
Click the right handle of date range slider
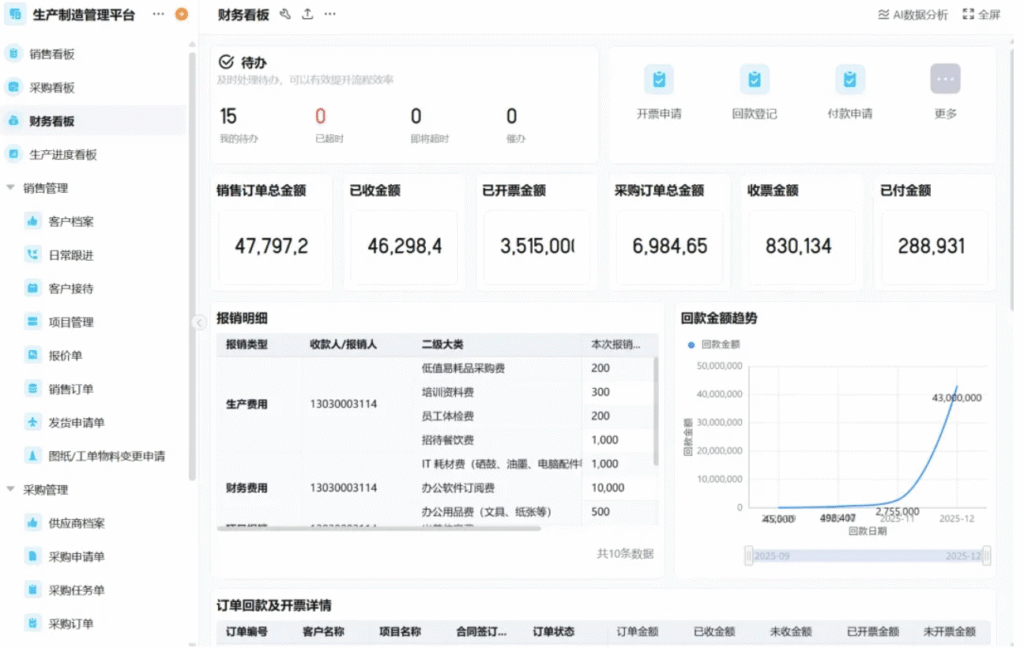(986, 555)
